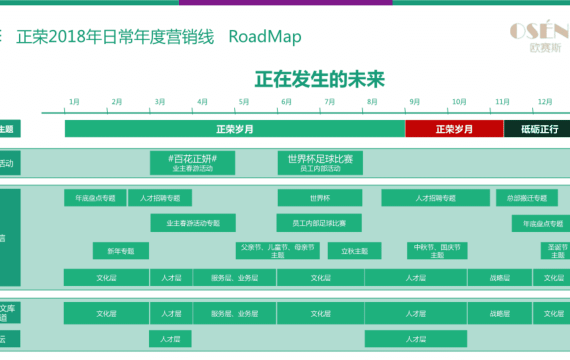
Task: Select the 业主春游活动专题 box
Action: [x=193, y=223]
